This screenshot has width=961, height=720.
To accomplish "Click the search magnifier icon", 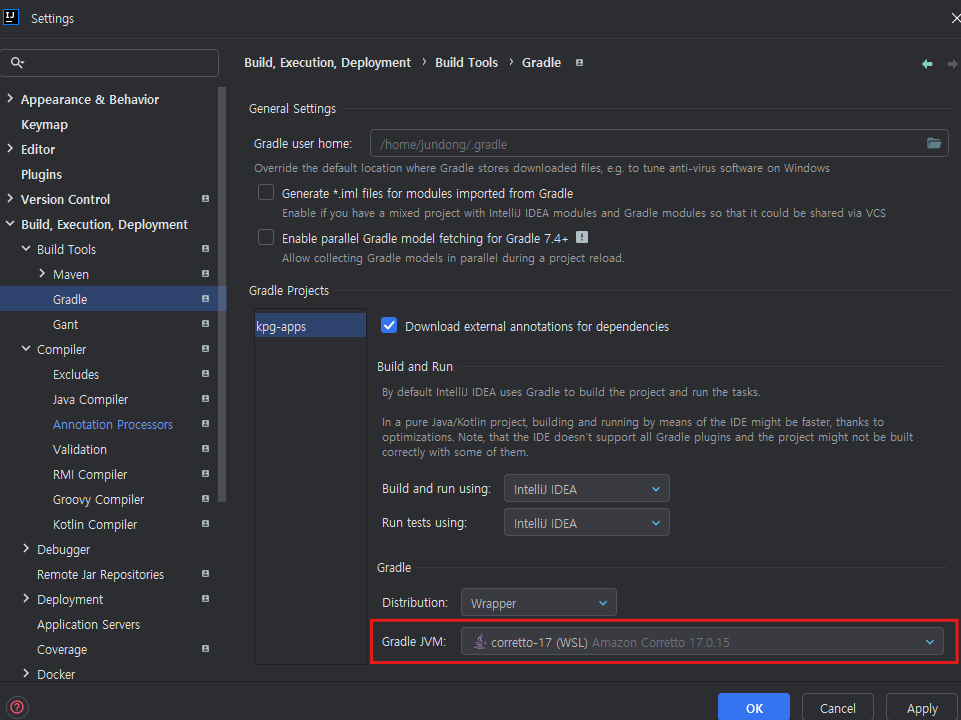I will (17, 63).
